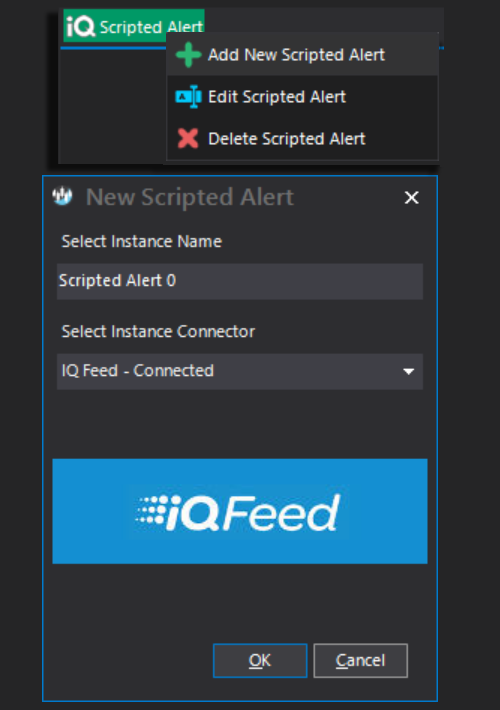500x710 pixels.
Task: Click the Cancel button
Action: pos(361,661)
